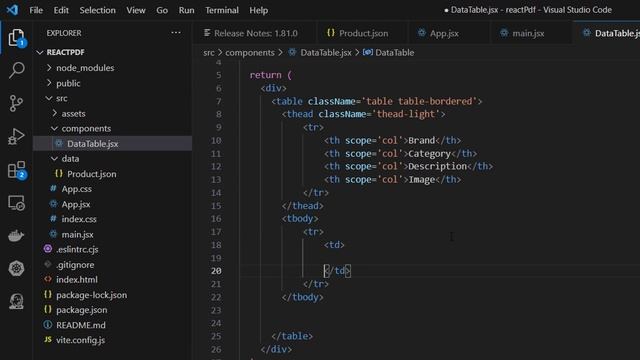Open the Run menu

pyautogui.click(x=187, y=10)
